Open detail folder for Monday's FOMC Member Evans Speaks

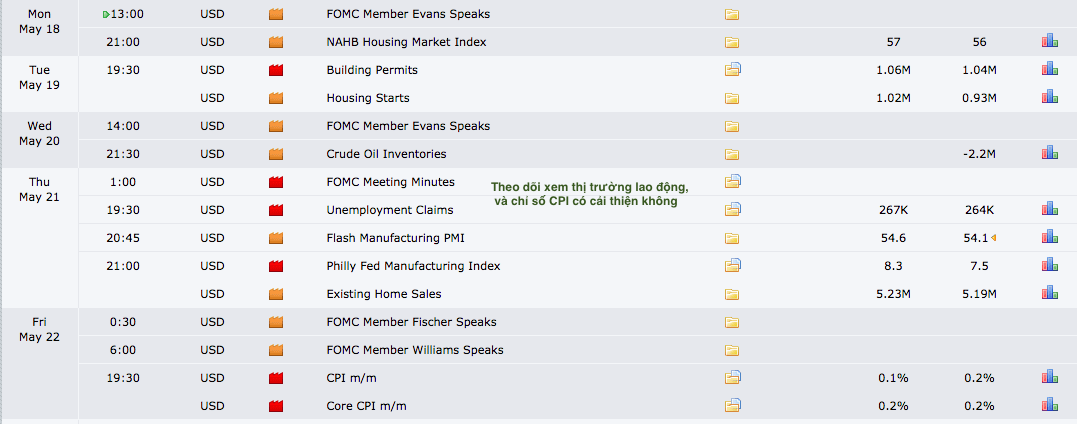732,15
